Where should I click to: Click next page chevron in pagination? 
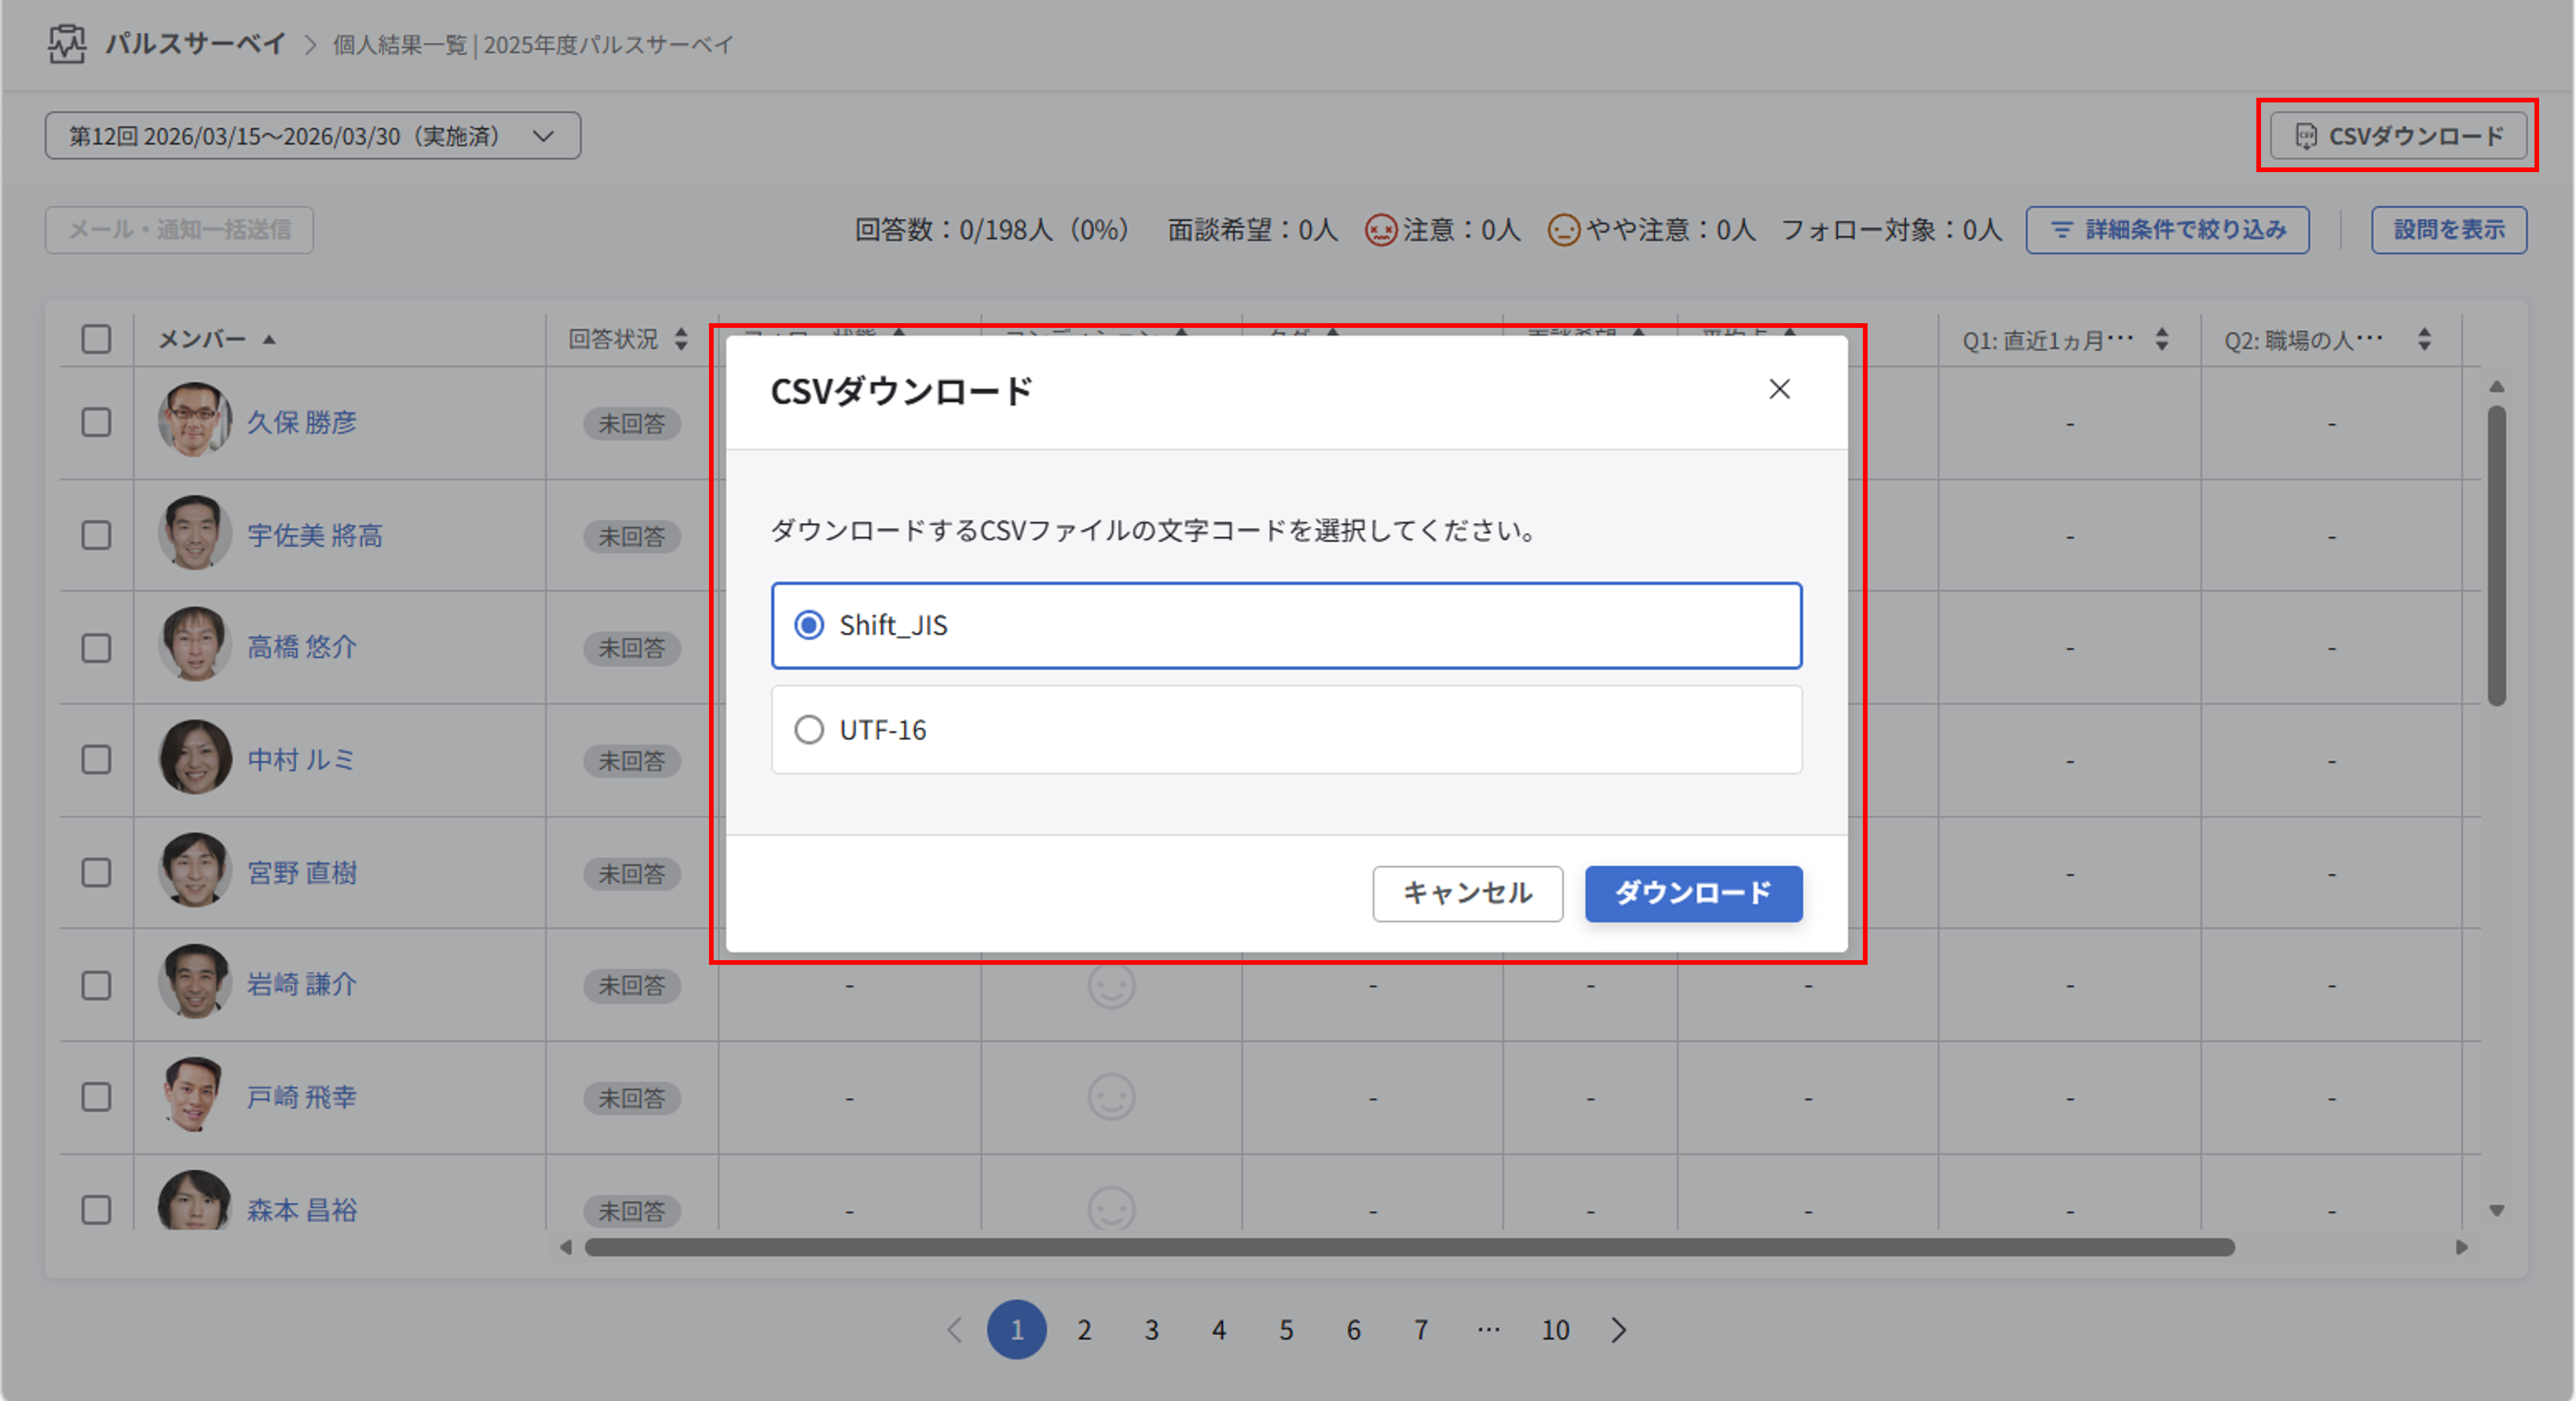(x=1619, y=1330)
